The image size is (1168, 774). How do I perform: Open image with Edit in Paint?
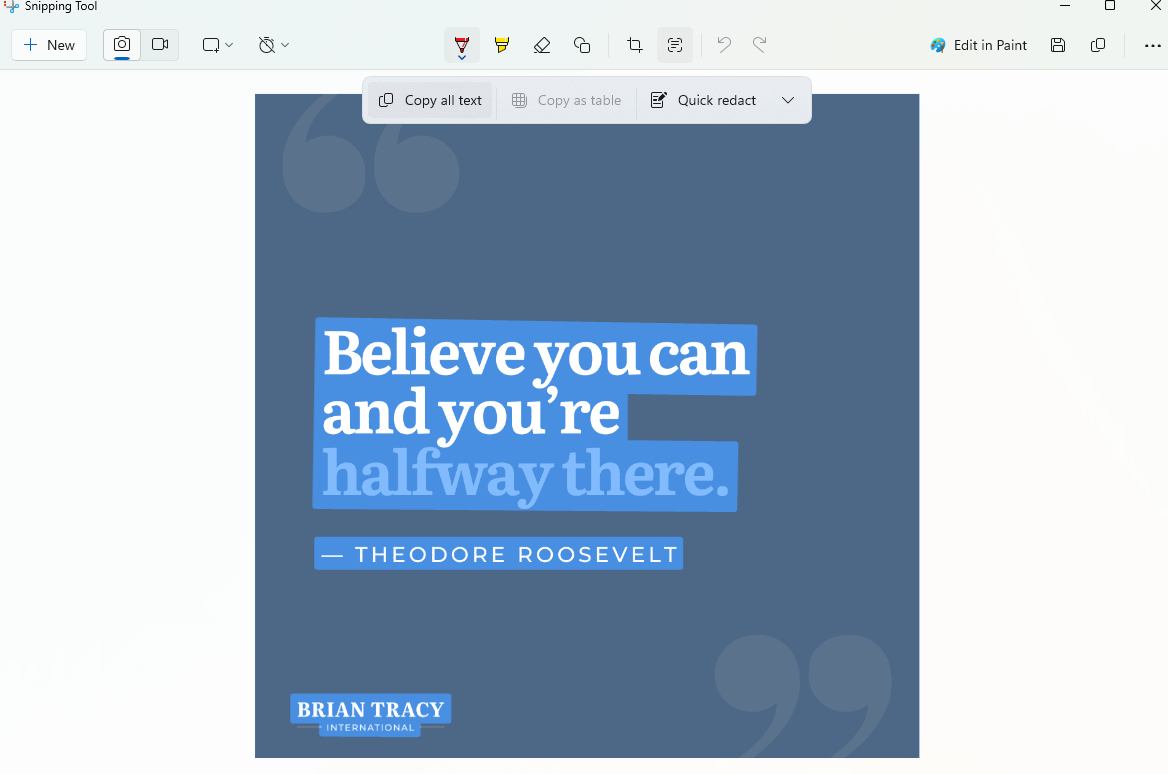(978, 45)
